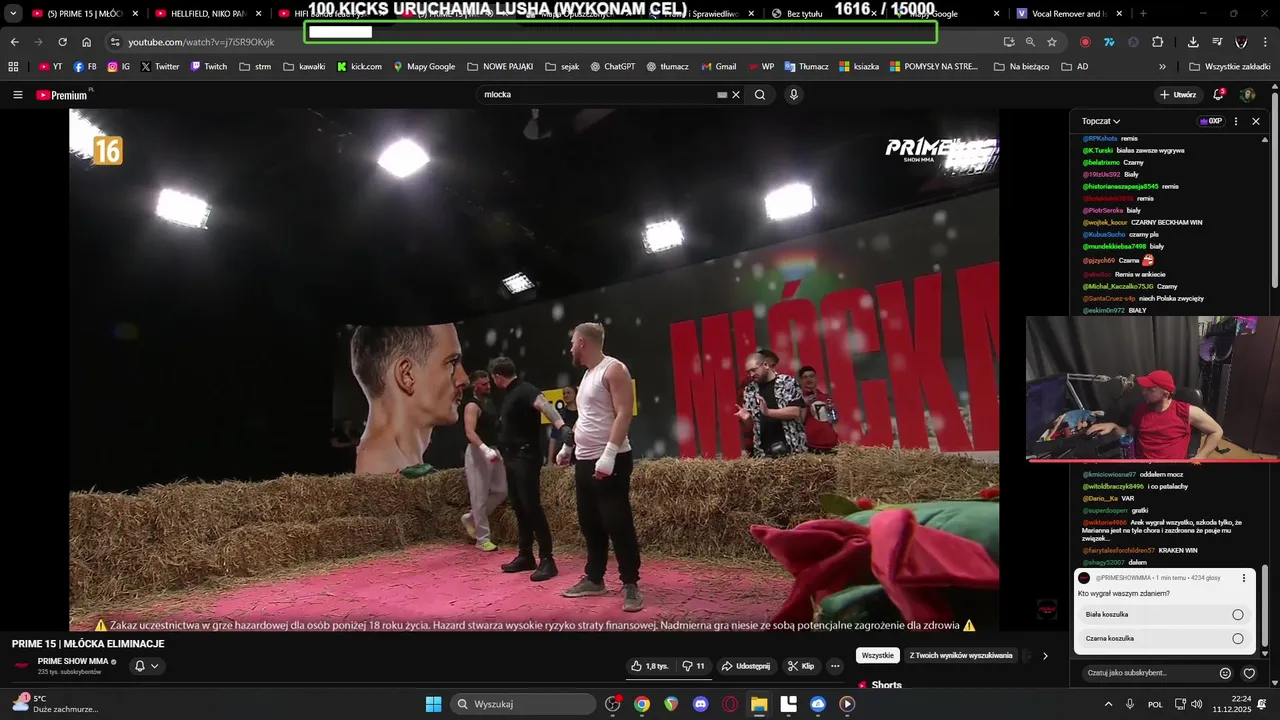Expand the subscription notification bell dropdown
Screen dimensions: 1280x720
[147, 666]
